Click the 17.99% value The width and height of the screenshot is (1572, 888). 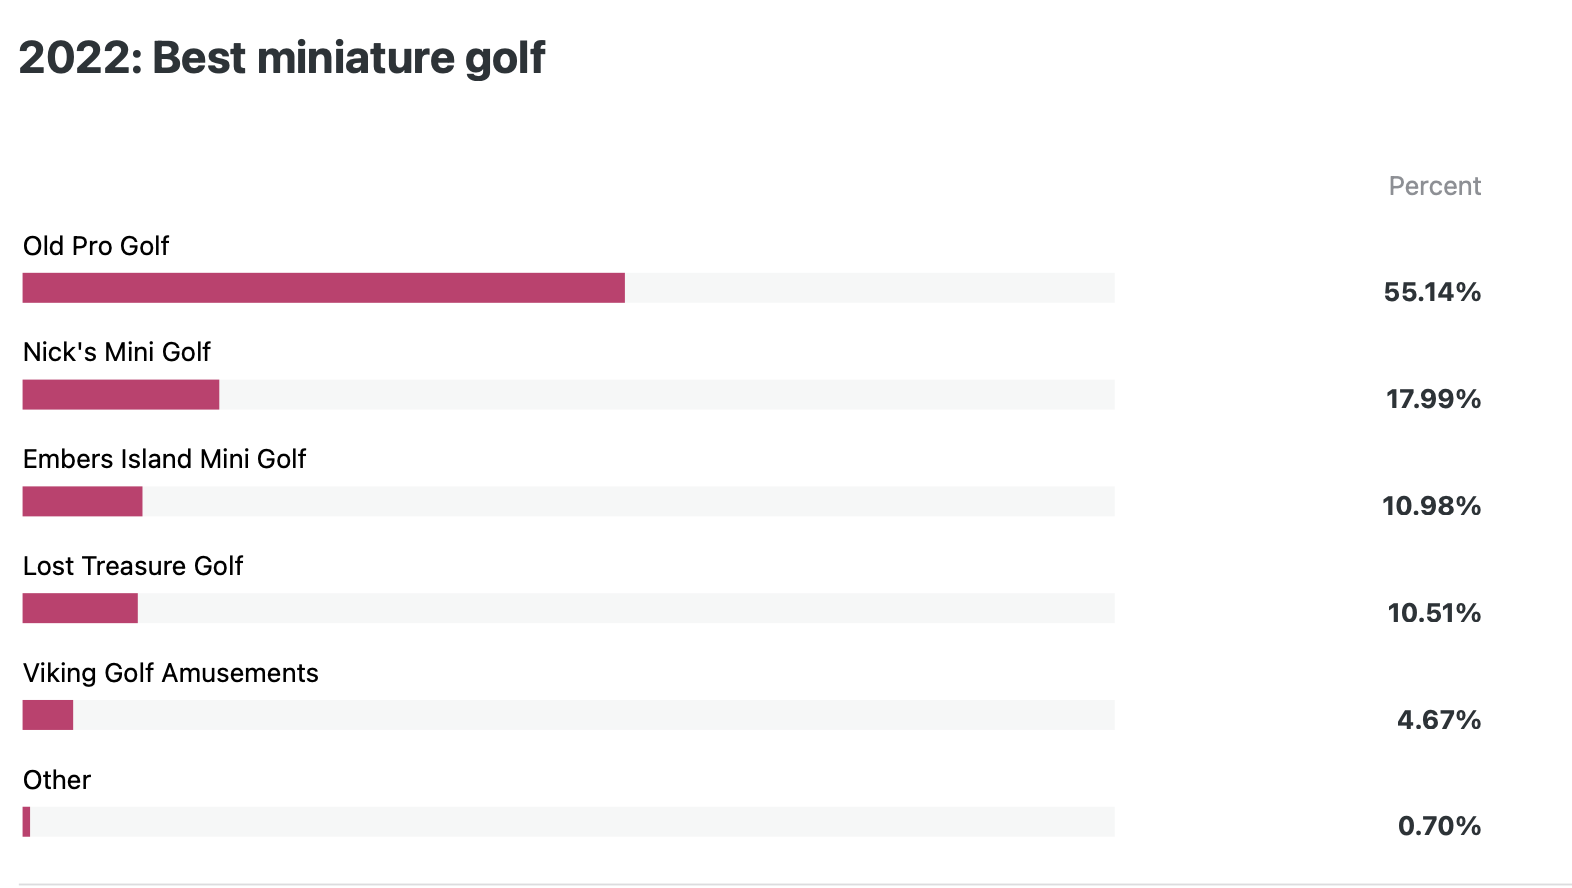tap(1433, 399)
